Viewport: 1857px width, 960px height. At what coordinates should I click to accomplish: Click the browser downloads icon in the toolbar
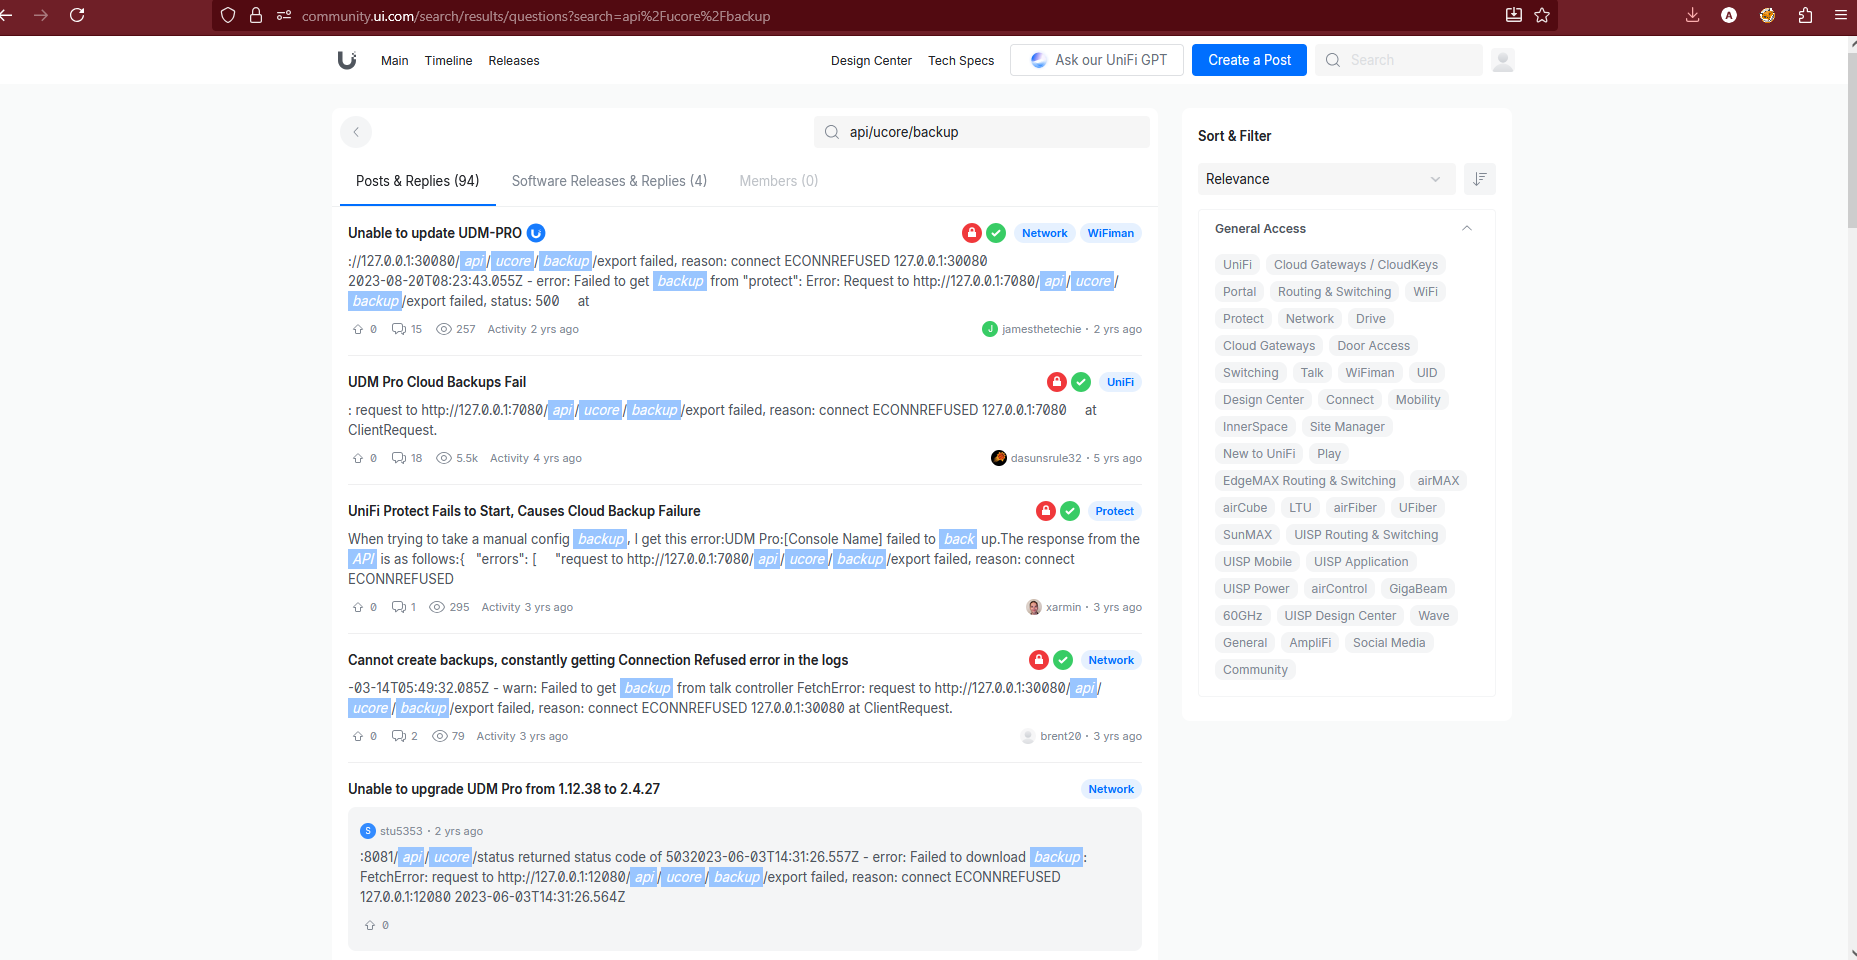(x=1692, y=16)
